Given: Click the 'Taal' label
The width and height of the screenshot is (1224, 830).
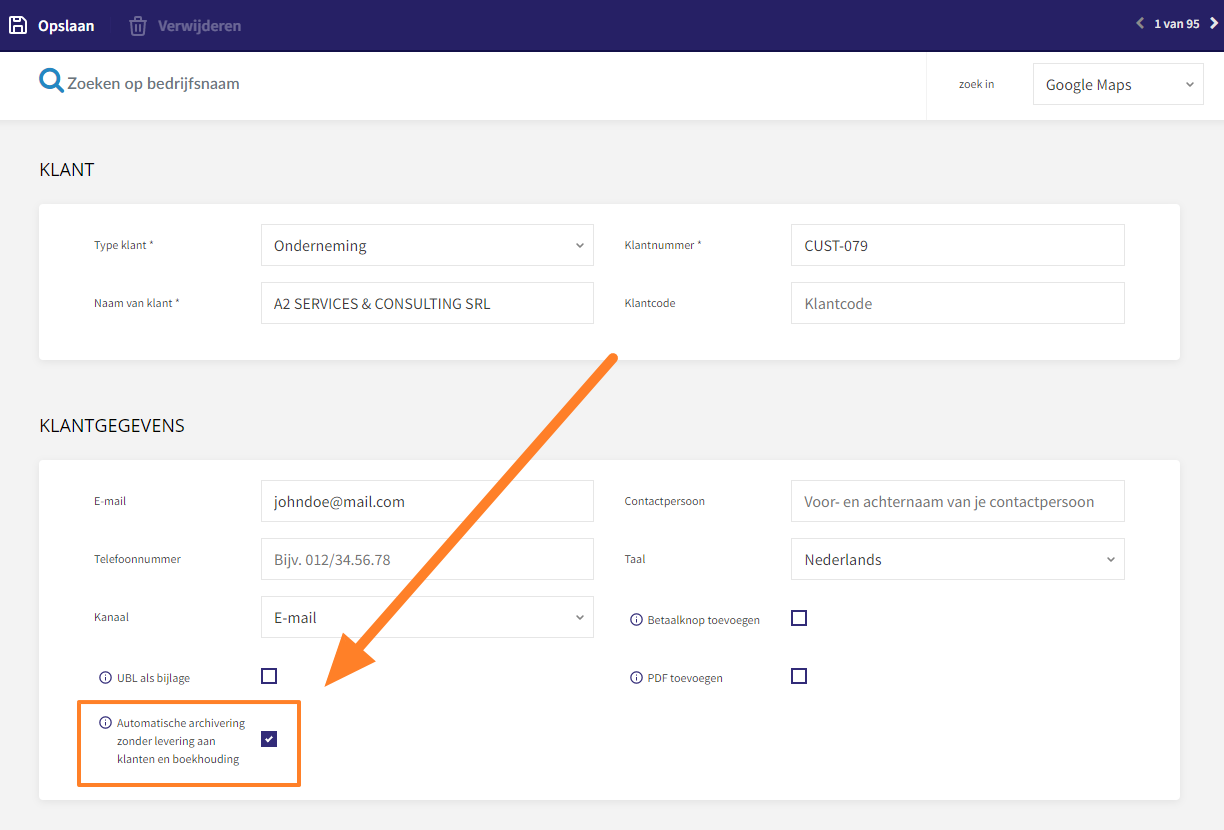Looking at the screenshot, I should coord(635,559).
